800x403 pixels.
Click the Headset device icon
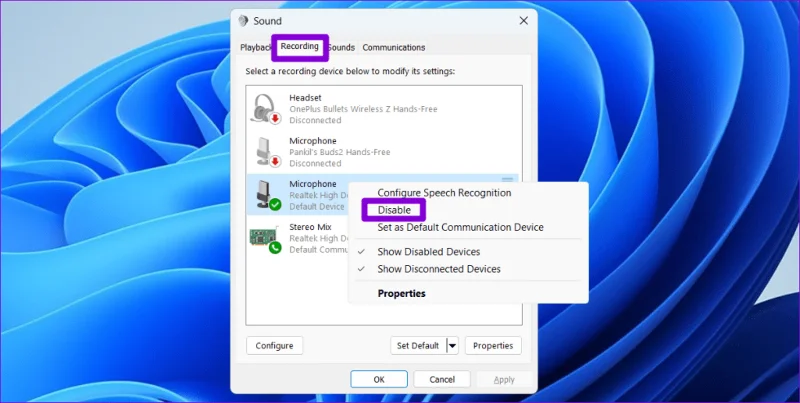pos(266,109)
